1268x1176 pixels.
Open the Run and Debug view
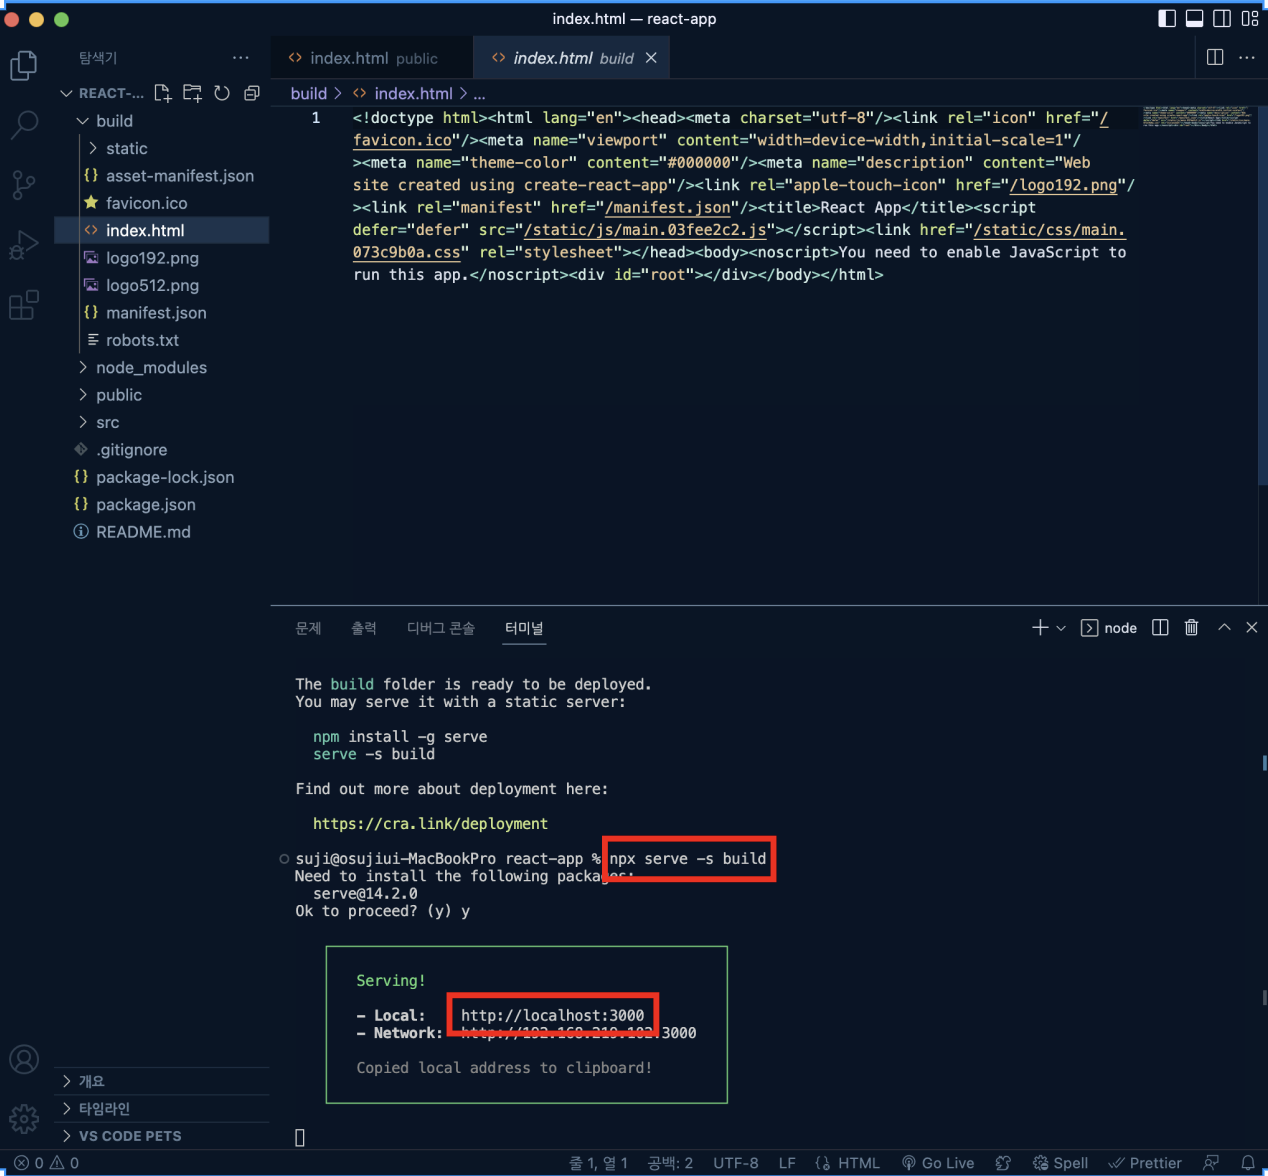point(23,245)
